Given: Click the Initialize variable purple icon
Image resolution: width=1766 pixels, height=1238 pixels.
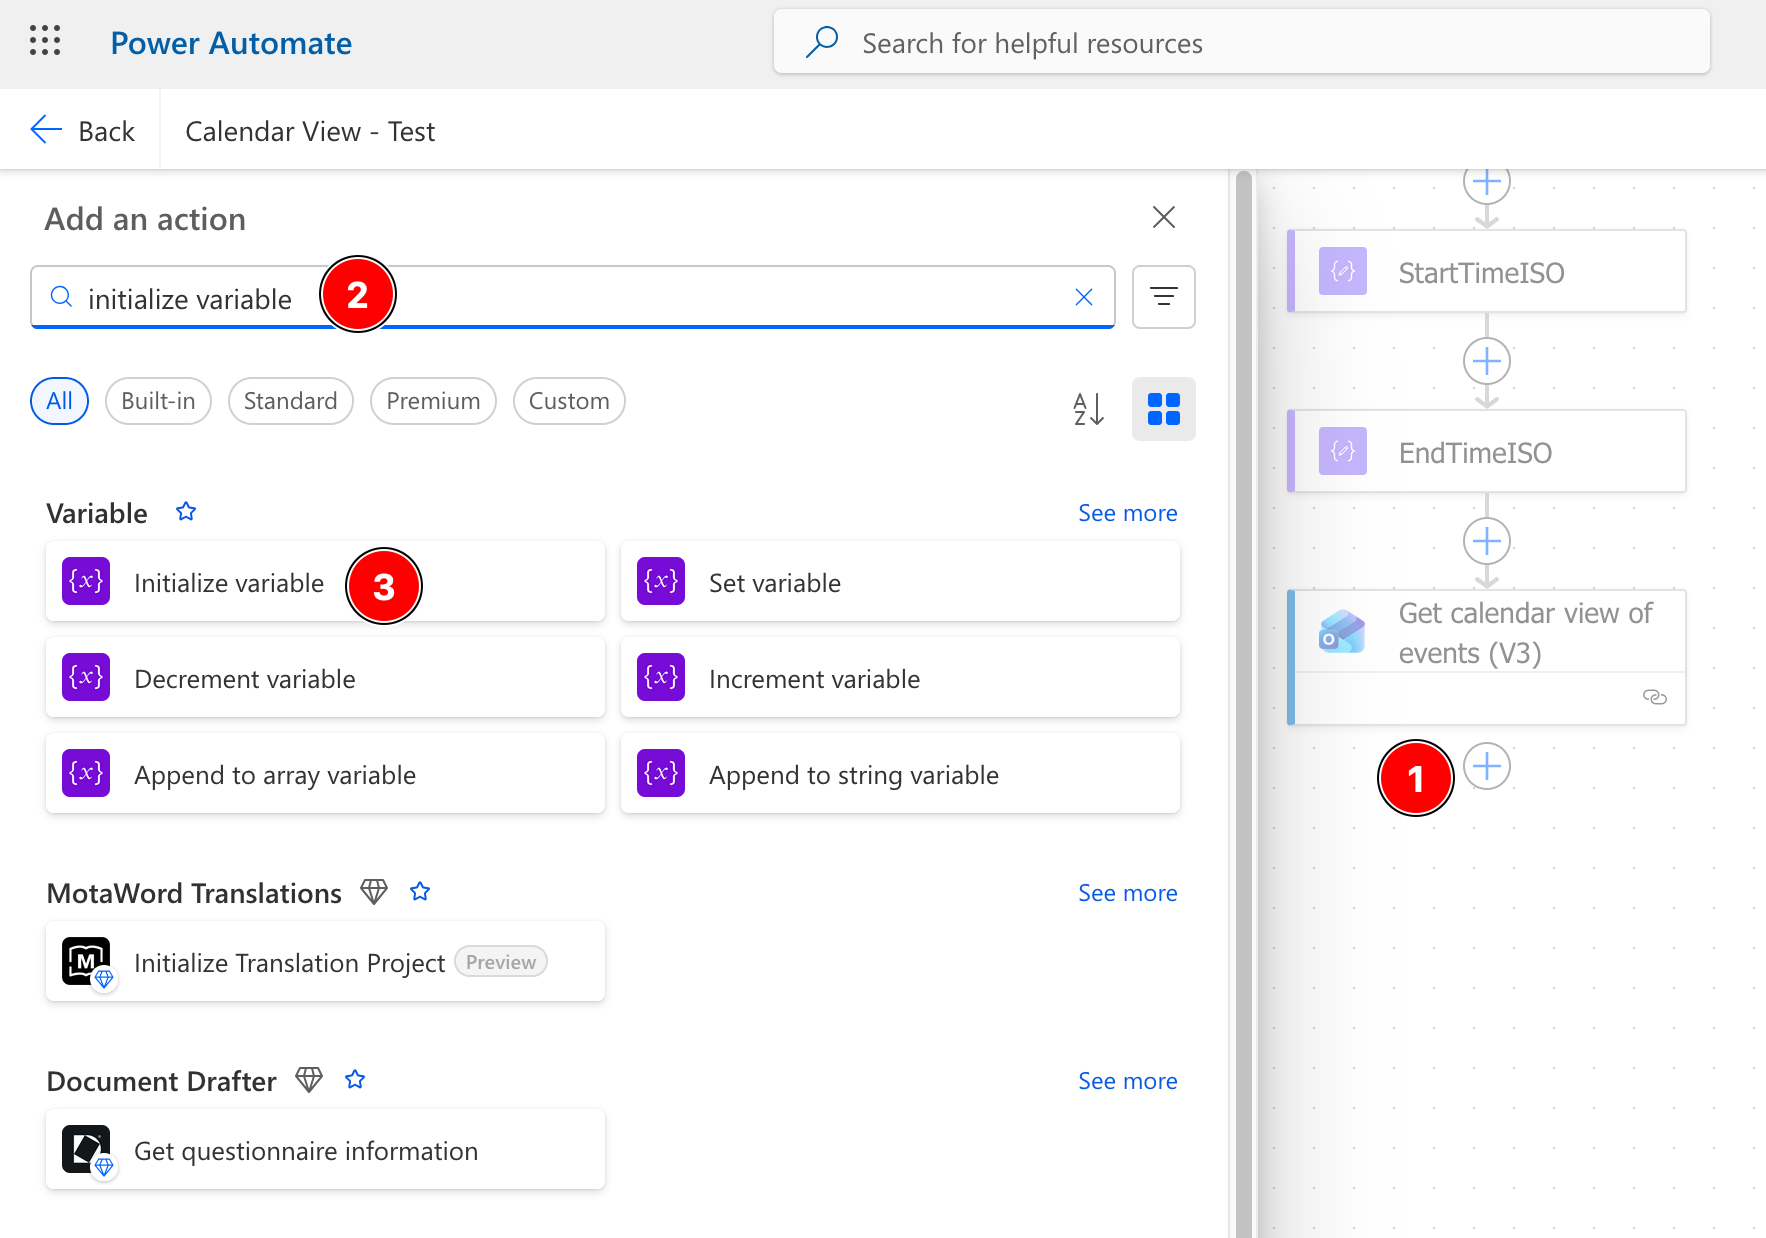Looking at the screenshot, I should [86, 581].
